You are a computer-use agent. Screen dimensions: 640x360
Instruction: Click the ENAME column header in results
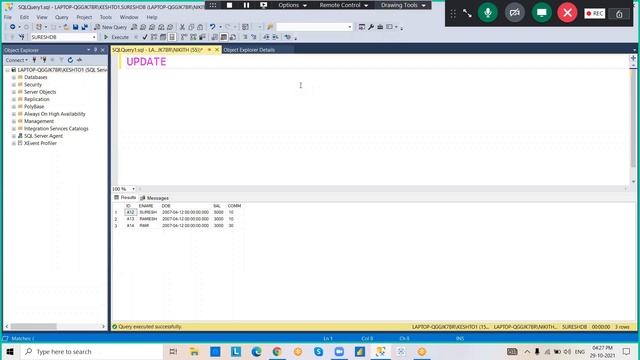coord(146,206)
